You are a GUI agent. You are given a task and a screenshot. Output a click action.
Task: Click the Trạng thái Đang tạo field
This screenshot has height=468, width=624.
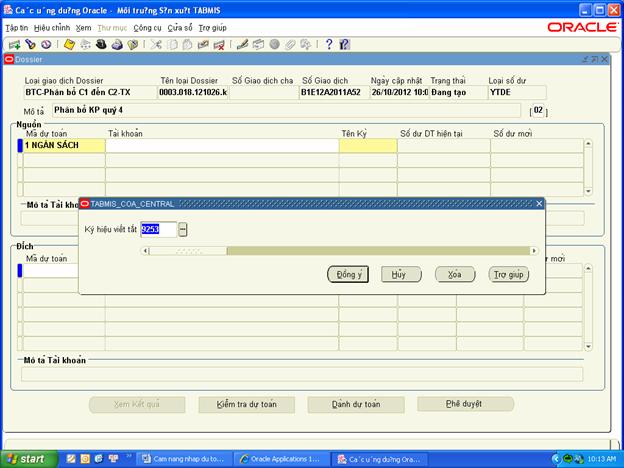coord(458,92)
